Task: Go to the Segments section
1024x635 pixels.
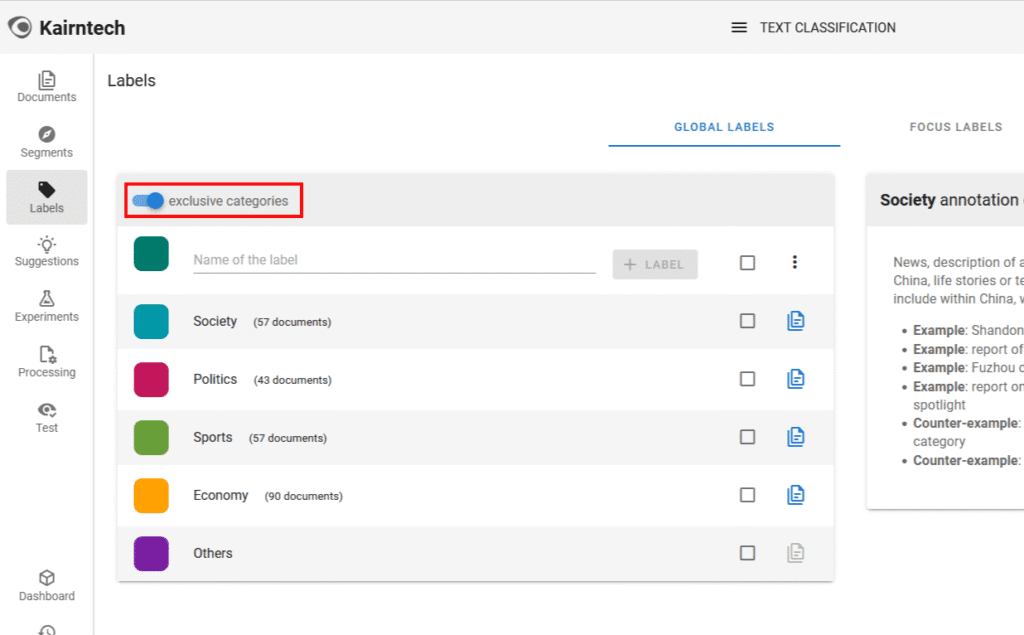Action: [46, 142]
